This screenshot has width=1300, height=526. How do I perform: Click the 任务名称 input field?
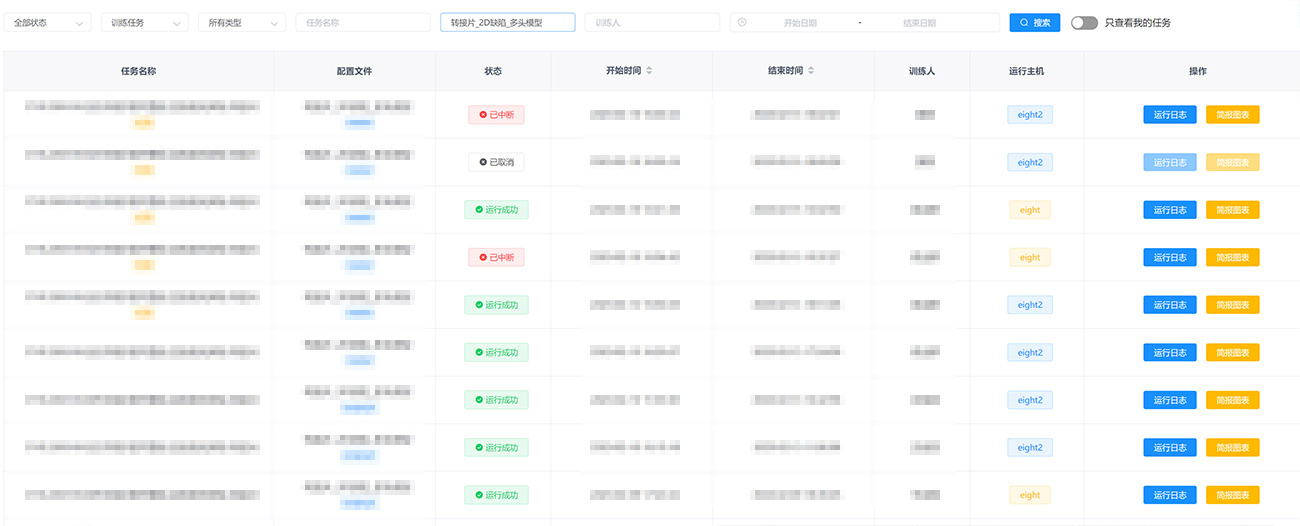tap(362, 22)
